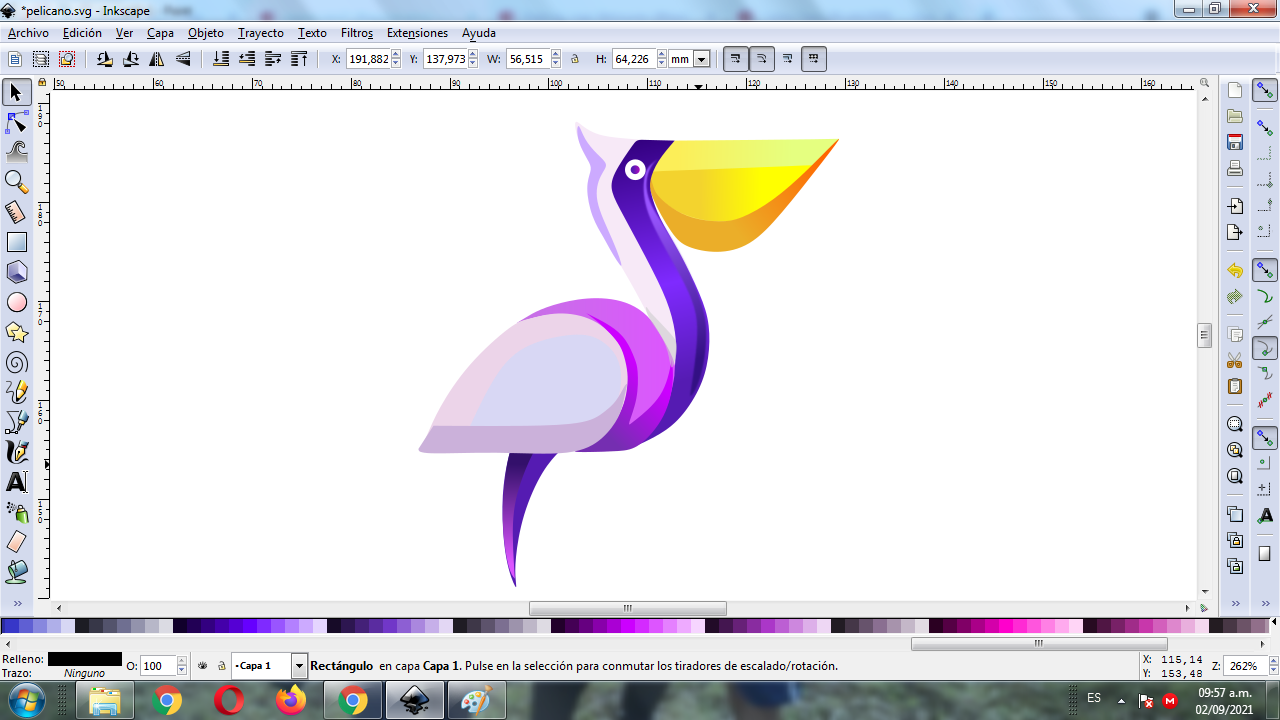1280x720 pixels.
Task: Flip selection horizontally
Action: pos(157,59)
